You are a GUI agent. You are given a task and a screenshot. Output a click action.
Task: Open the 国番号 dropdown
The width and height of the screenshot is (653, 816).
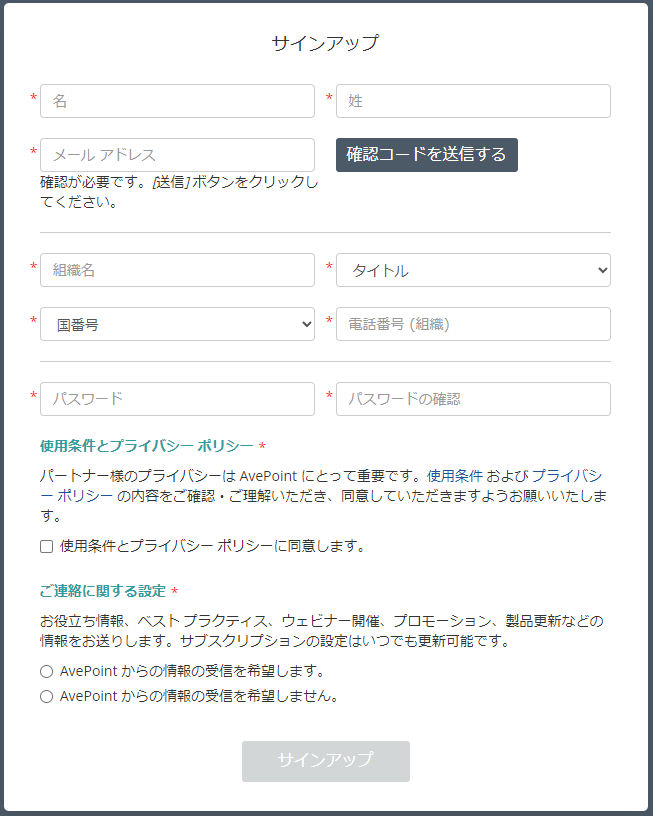click(177, 324)
